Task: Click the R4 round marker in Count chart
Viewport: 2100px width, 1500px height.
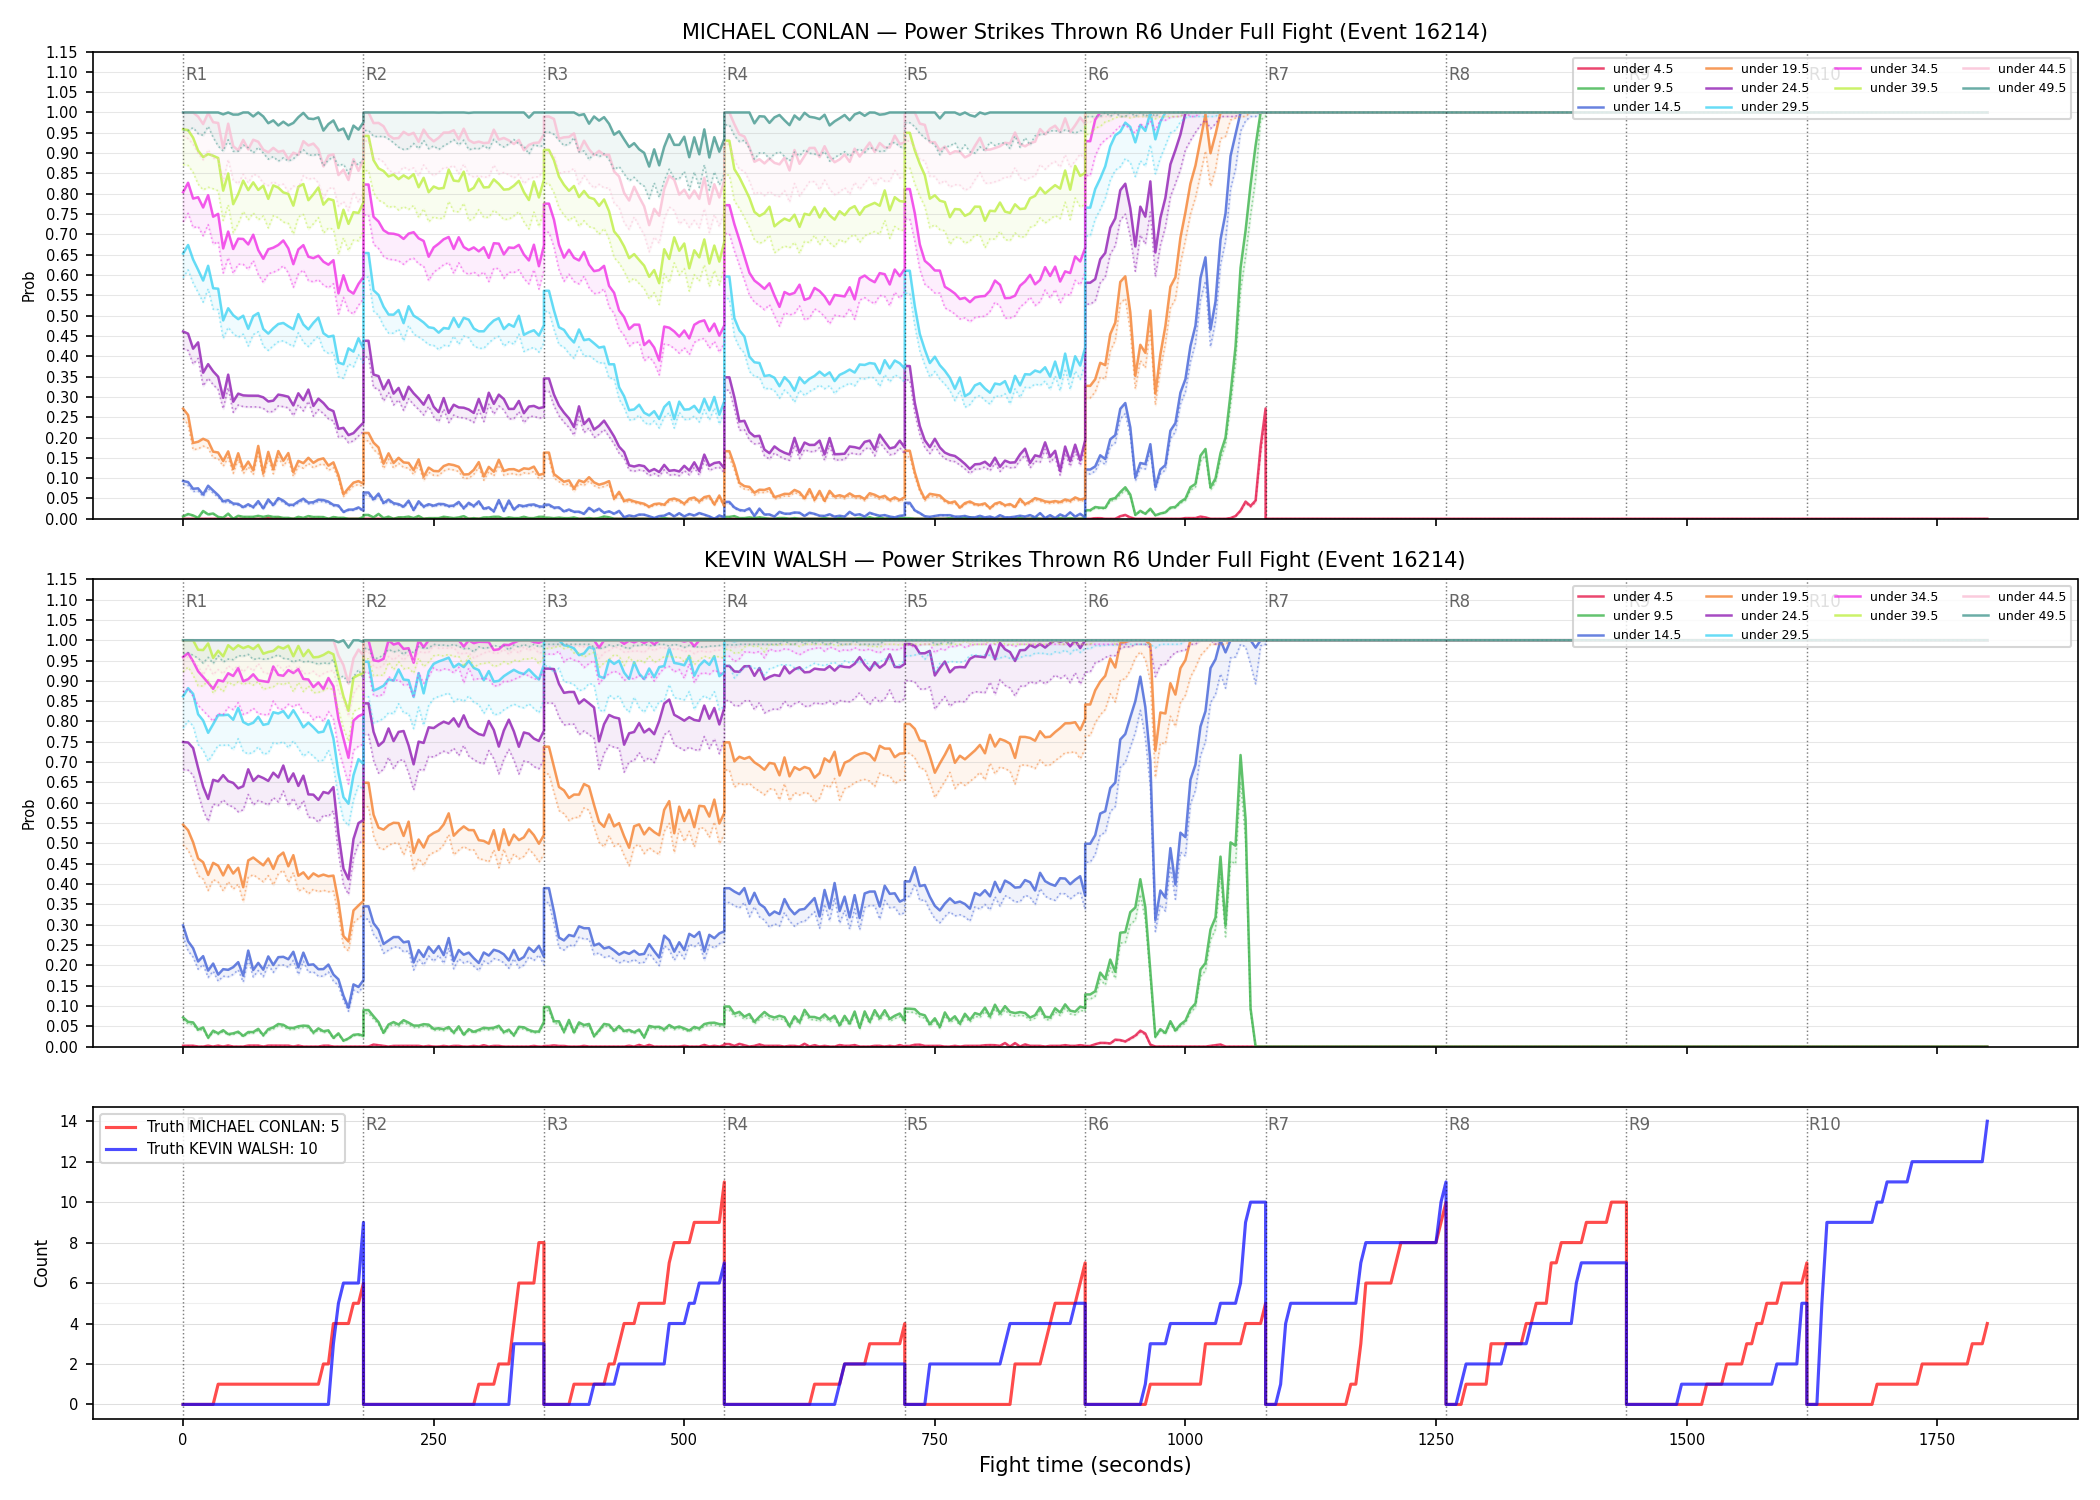Action: click(737, 1124)
